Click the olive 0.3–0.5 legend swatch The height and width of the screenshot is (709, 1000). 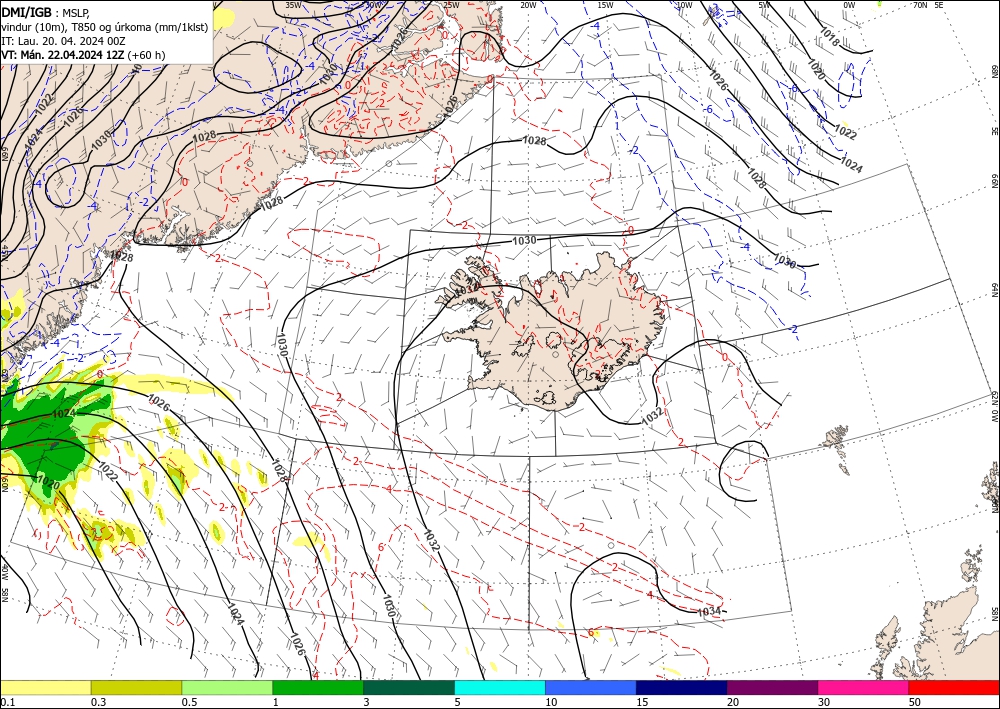136,687
